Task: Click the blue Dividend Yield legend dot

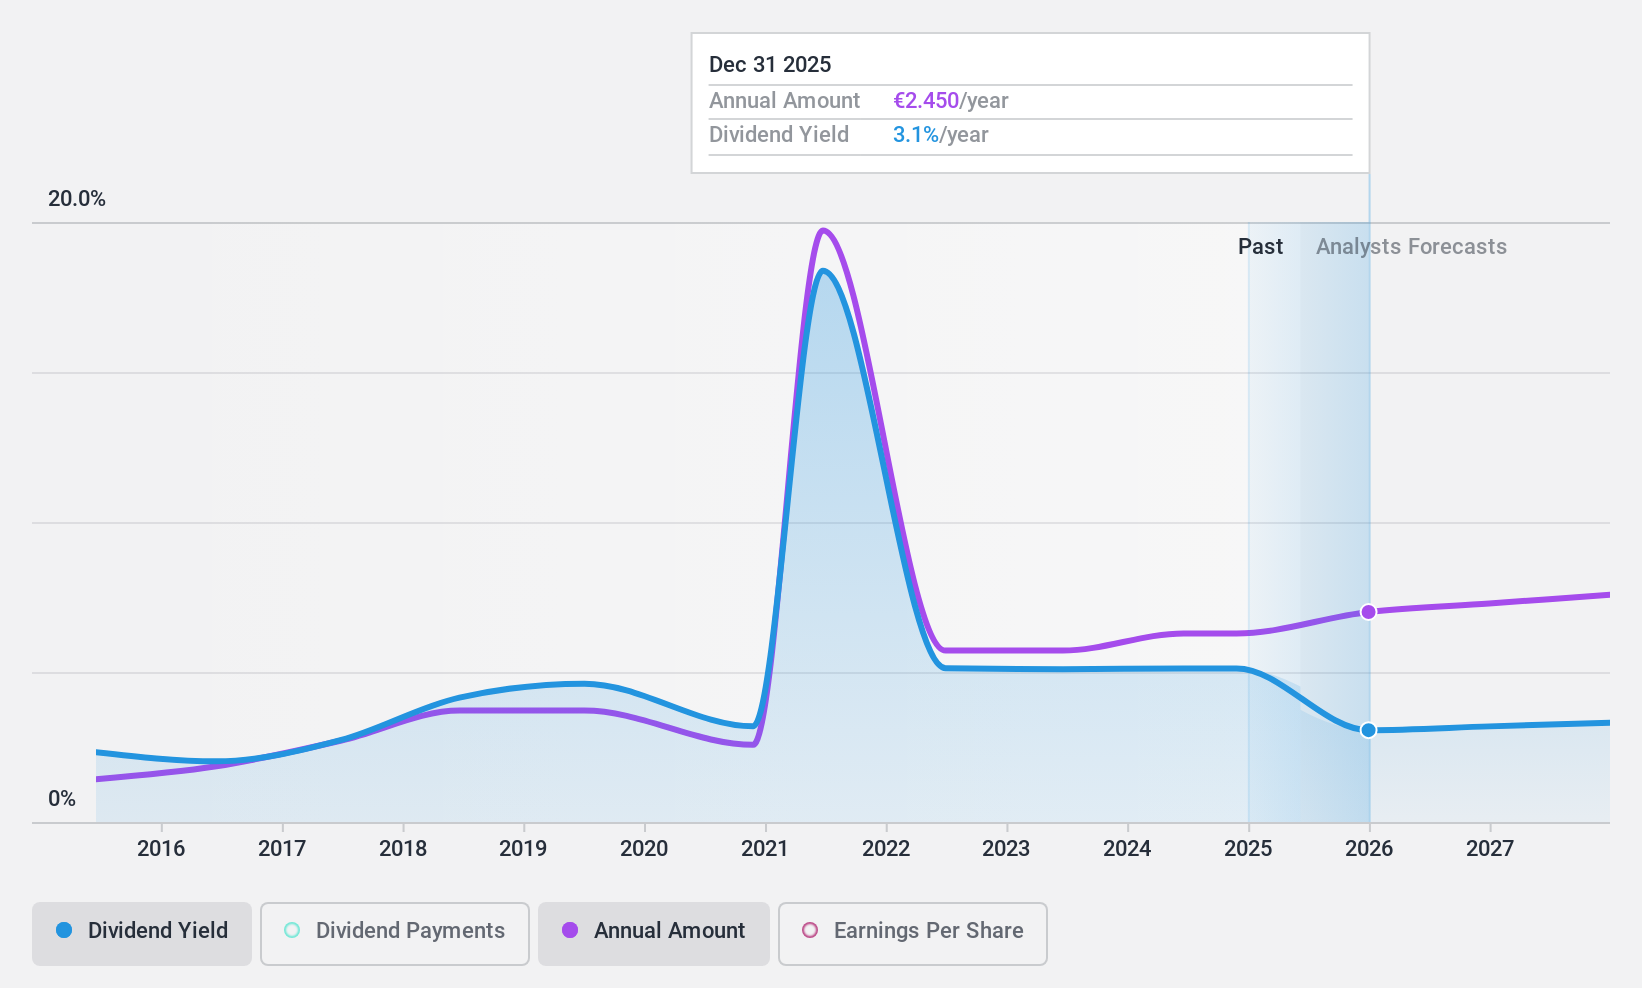Action: coord(64,930)
